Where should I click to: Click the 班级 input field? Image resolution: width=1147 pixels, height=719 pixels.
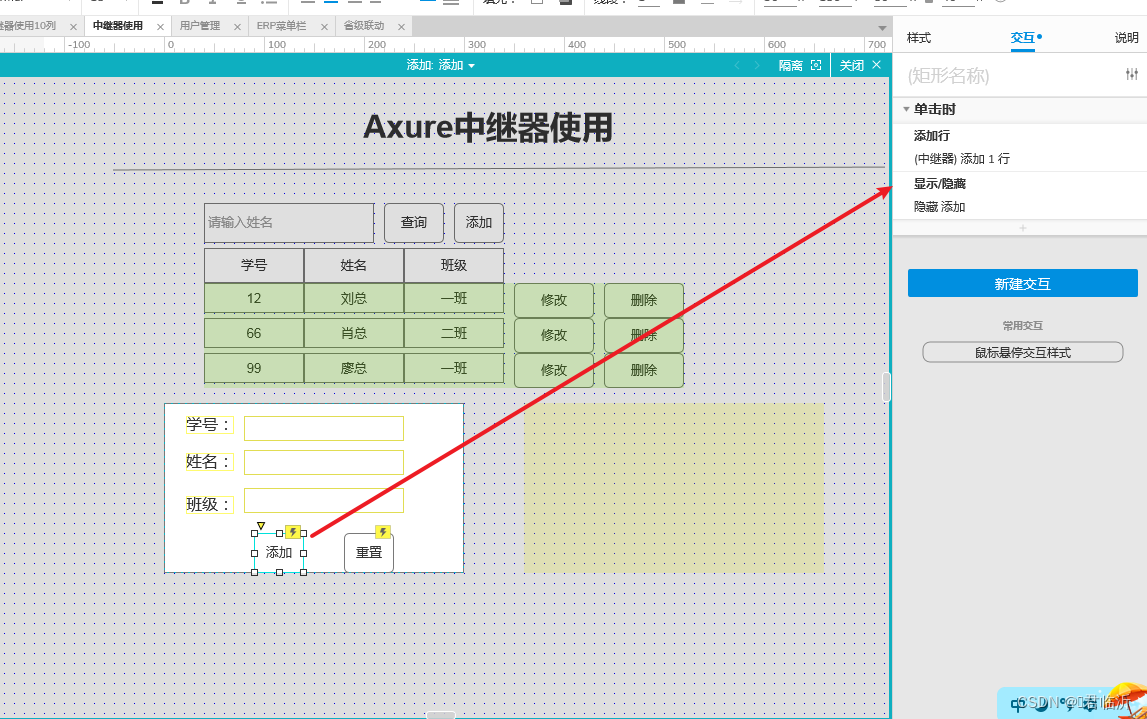324,500
